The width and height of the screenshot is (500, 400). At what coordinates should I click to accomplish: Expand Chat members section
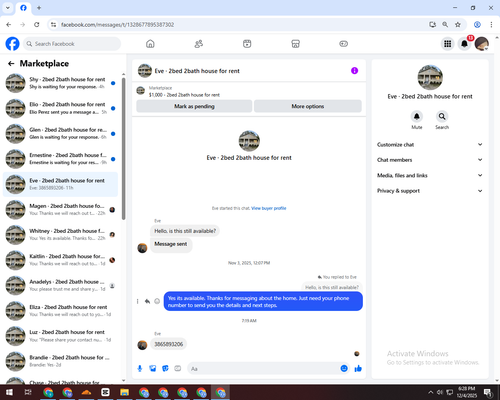(x=430, y=160)
